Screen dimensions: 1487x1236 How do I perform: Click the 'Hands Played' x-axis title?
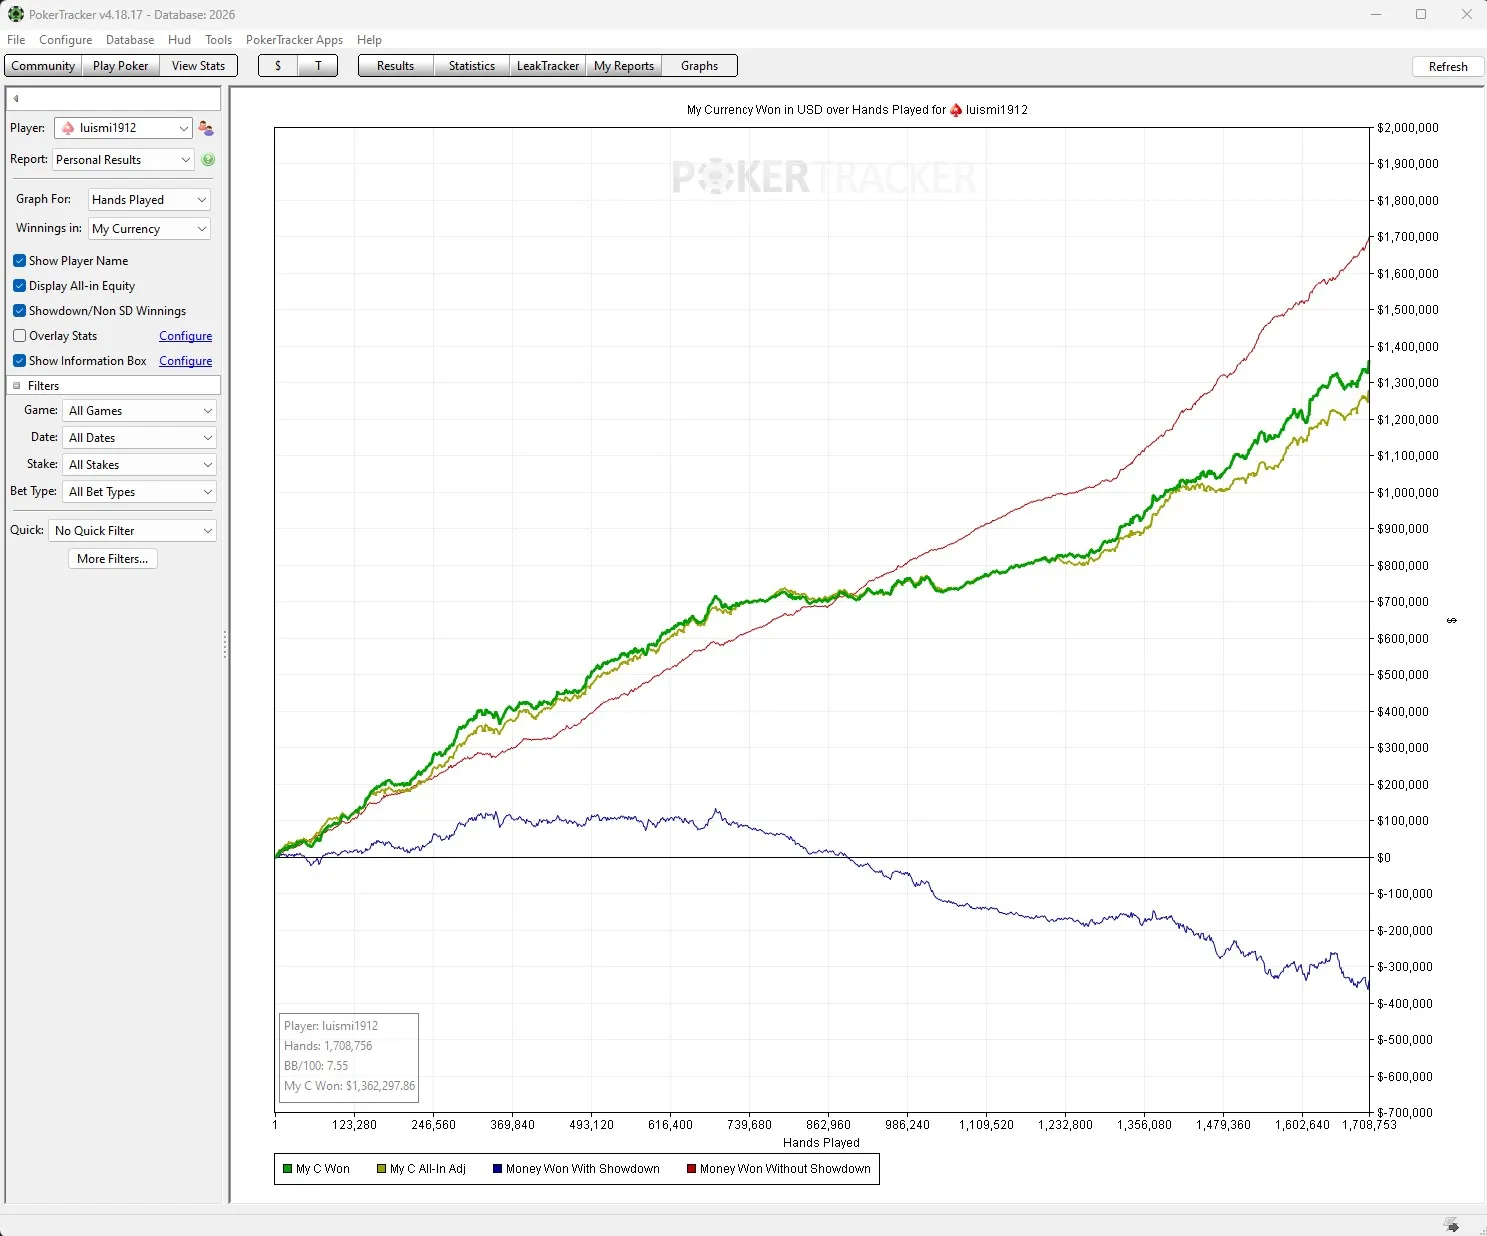tap(821, 1143)
